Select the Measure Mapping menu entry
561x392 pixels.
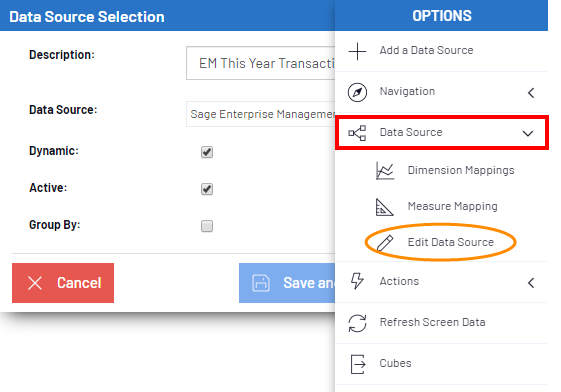453,206
